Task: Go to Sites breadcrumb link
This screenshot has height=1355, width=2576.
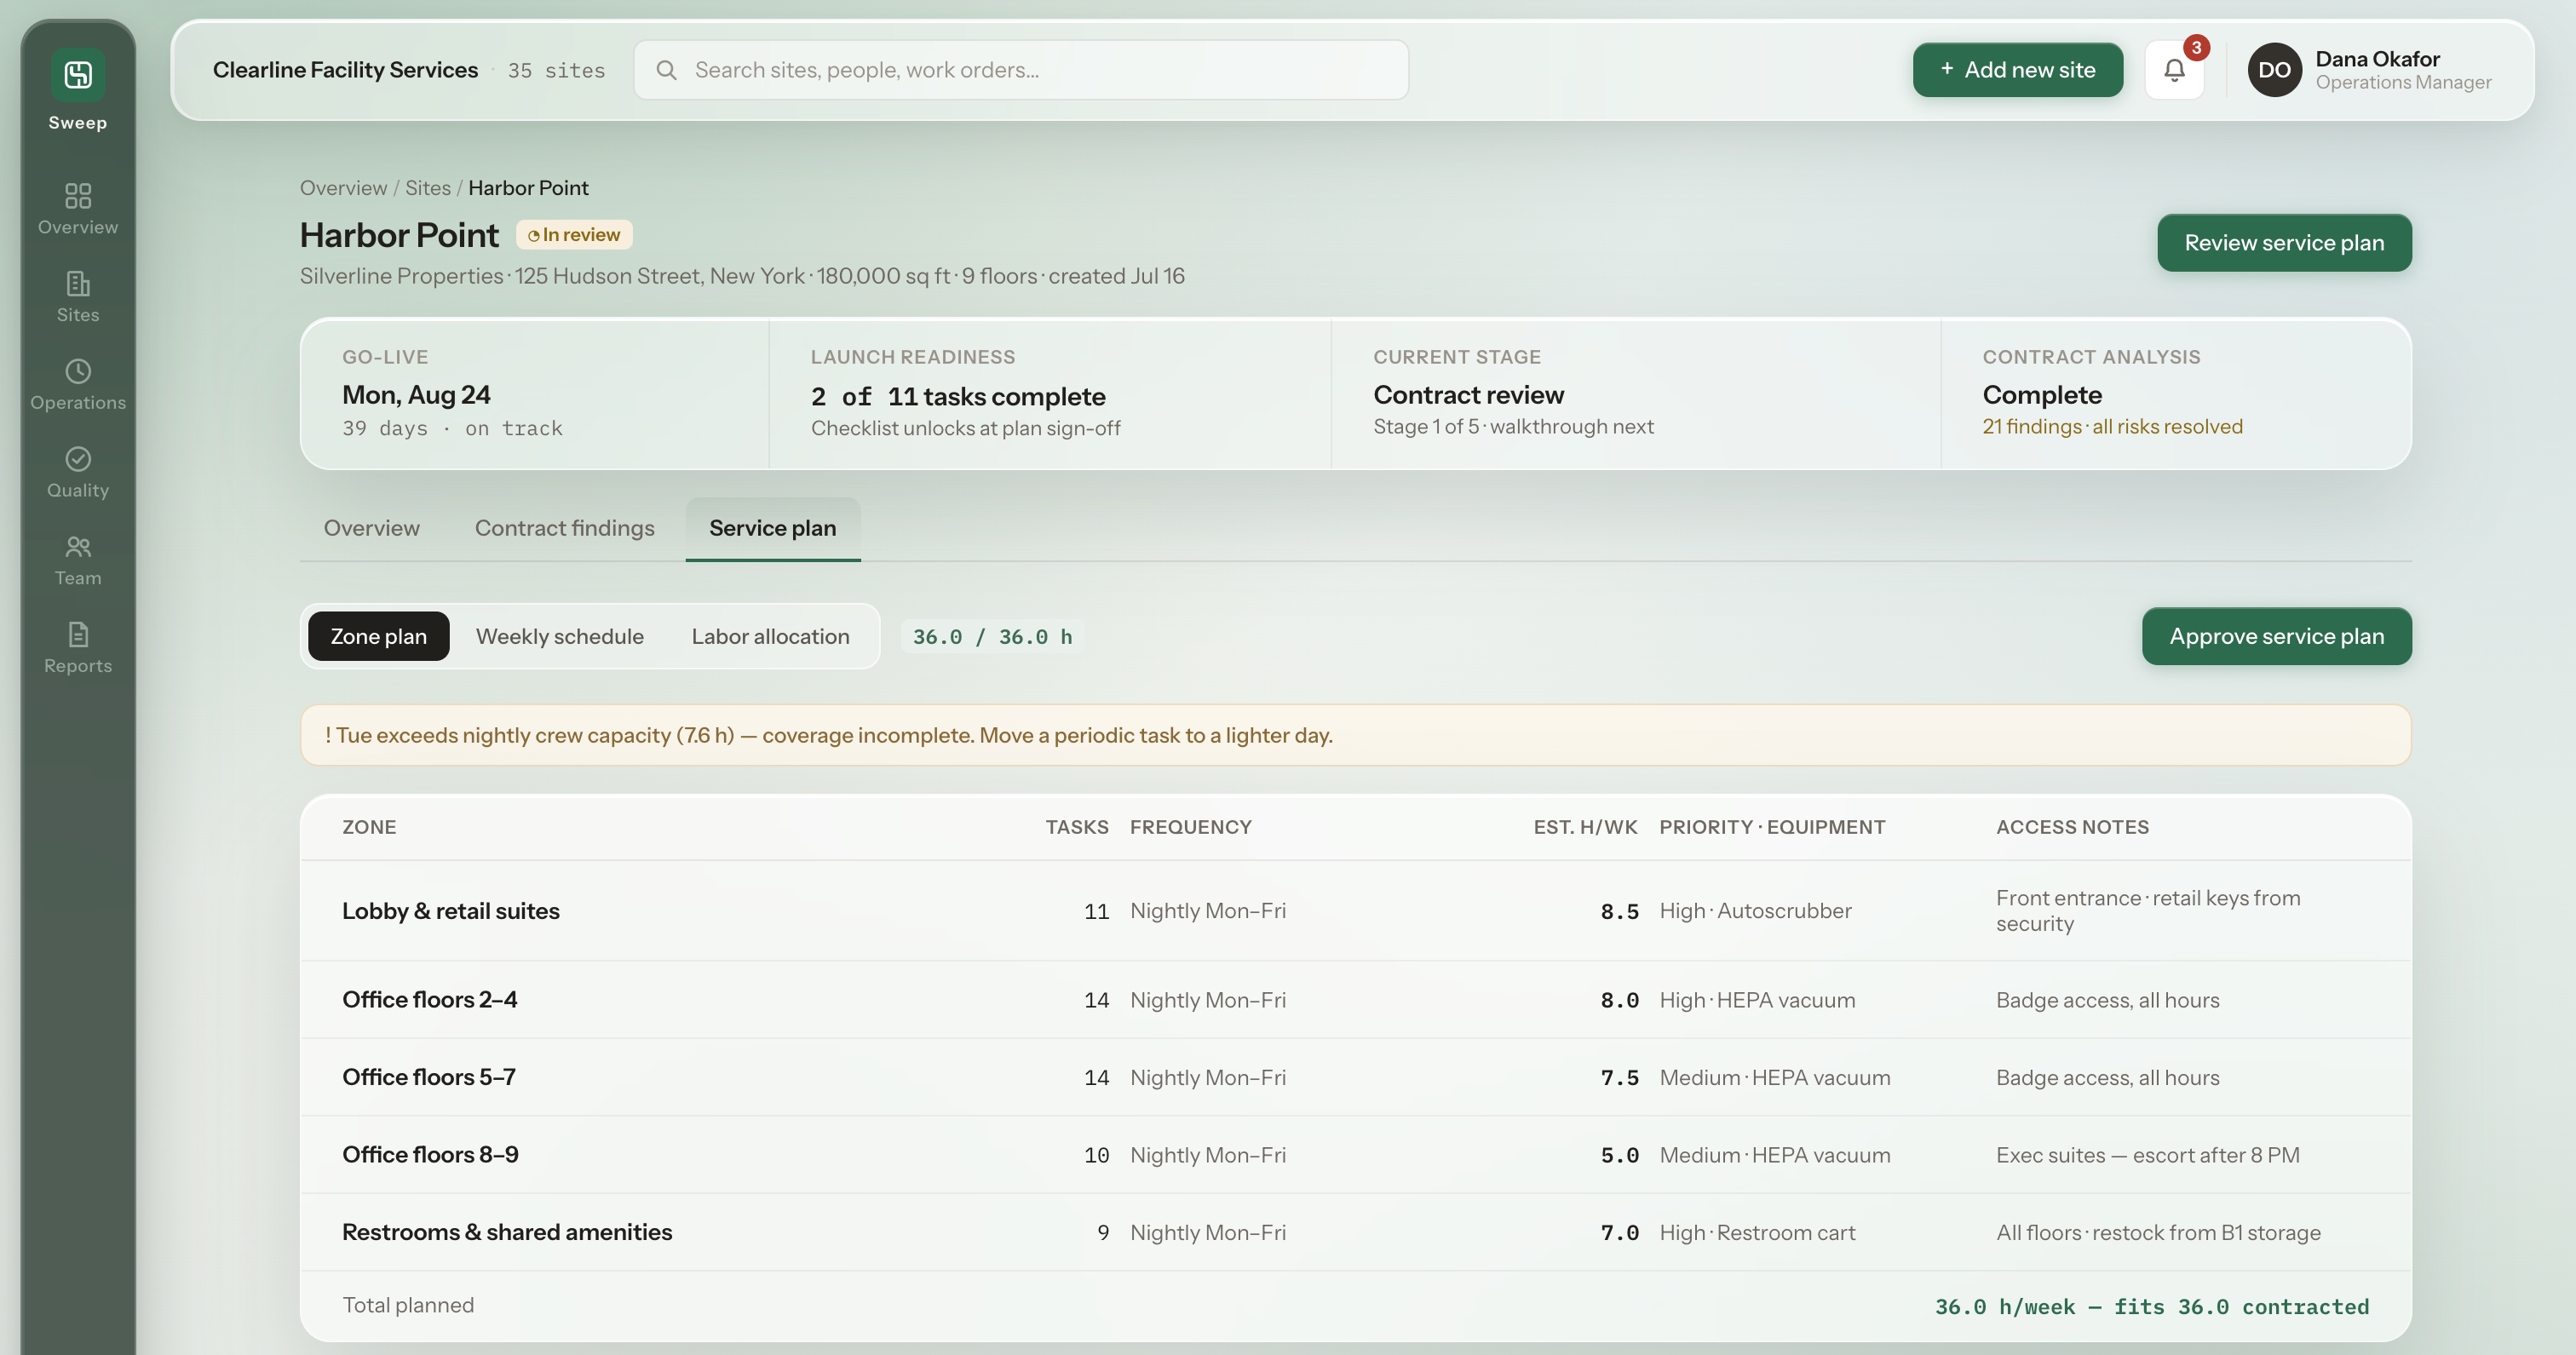Action: (428, 188)
